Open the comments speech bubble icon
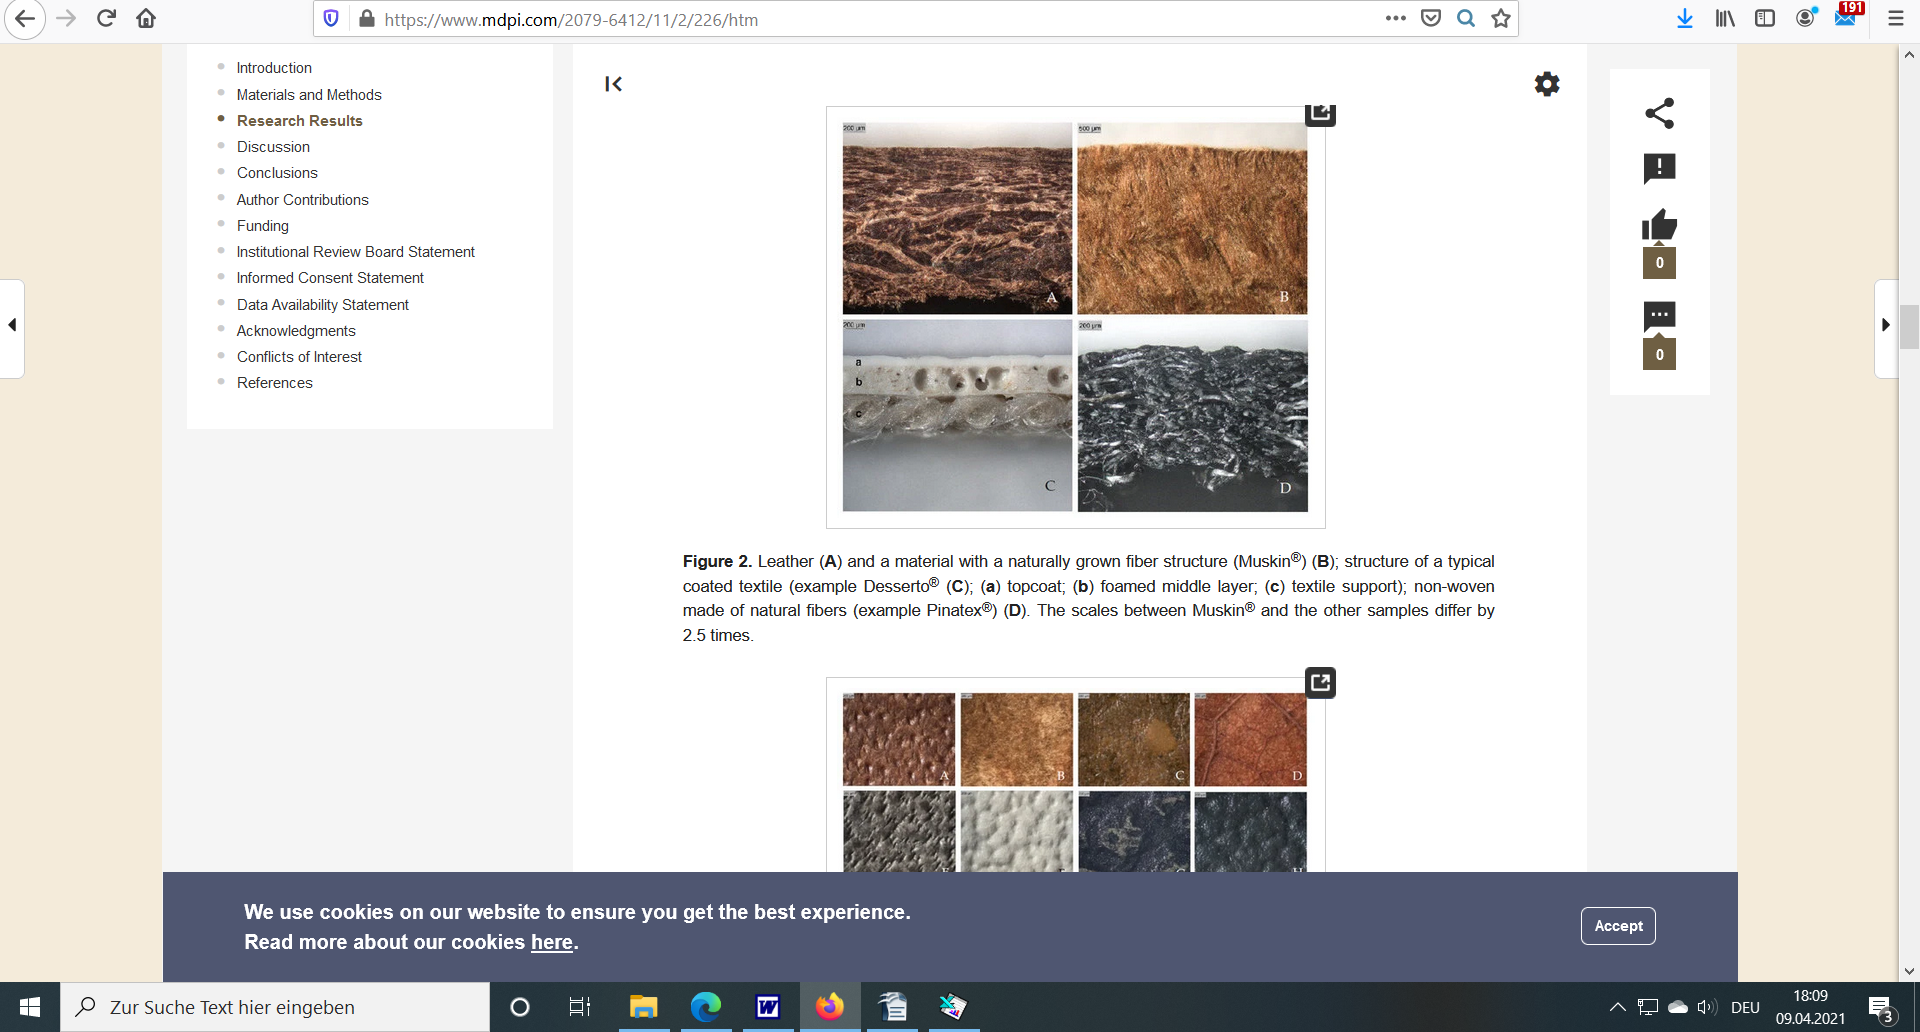 coord(1659,317)
